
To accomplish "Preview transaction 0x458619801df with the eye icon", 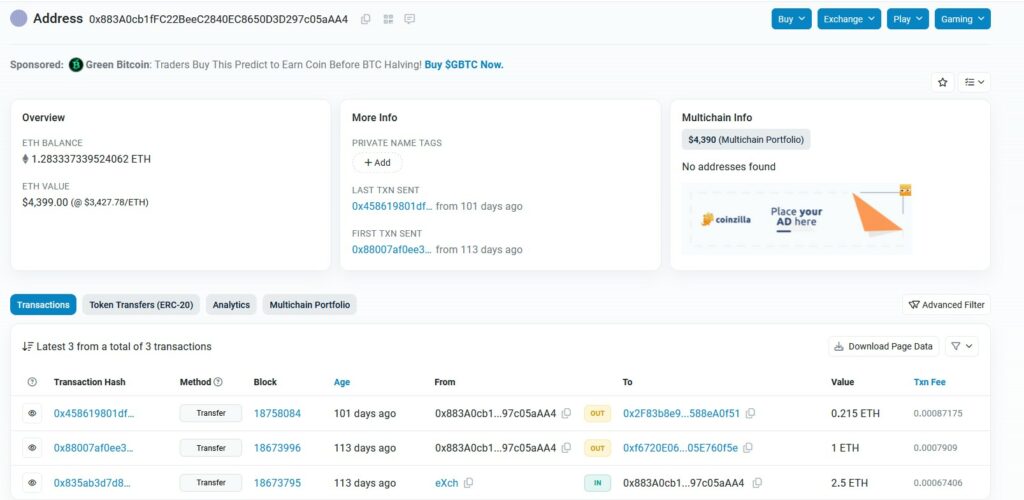I will 32,413.
